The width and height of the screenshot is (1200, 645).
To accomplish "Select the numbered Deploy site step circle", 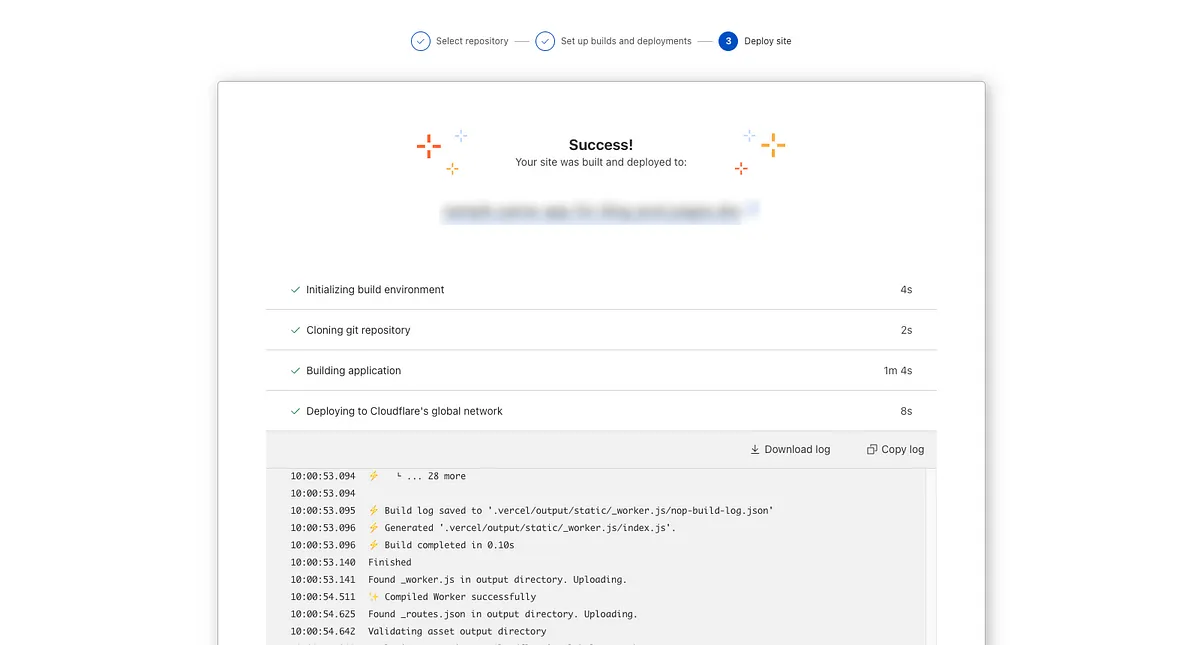I will click(728, 41).
